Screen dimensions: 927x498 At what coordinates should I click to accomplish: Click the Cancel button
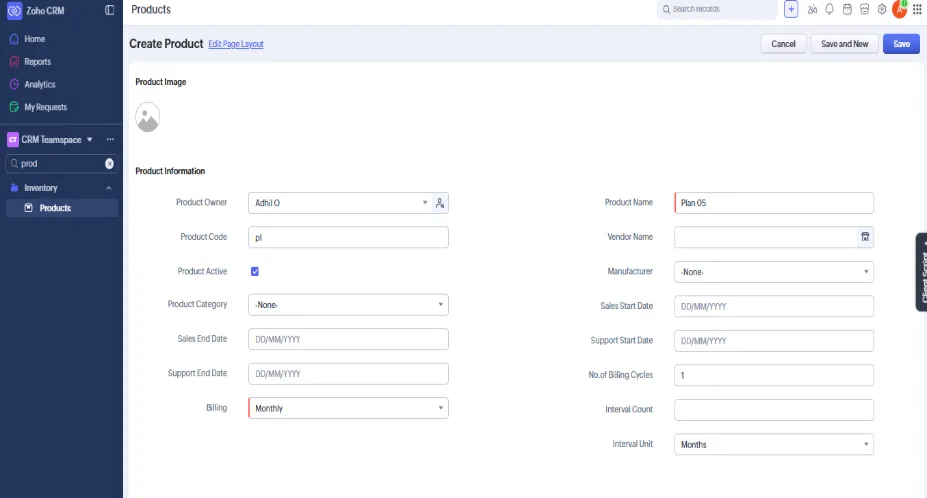coord(783,44)
